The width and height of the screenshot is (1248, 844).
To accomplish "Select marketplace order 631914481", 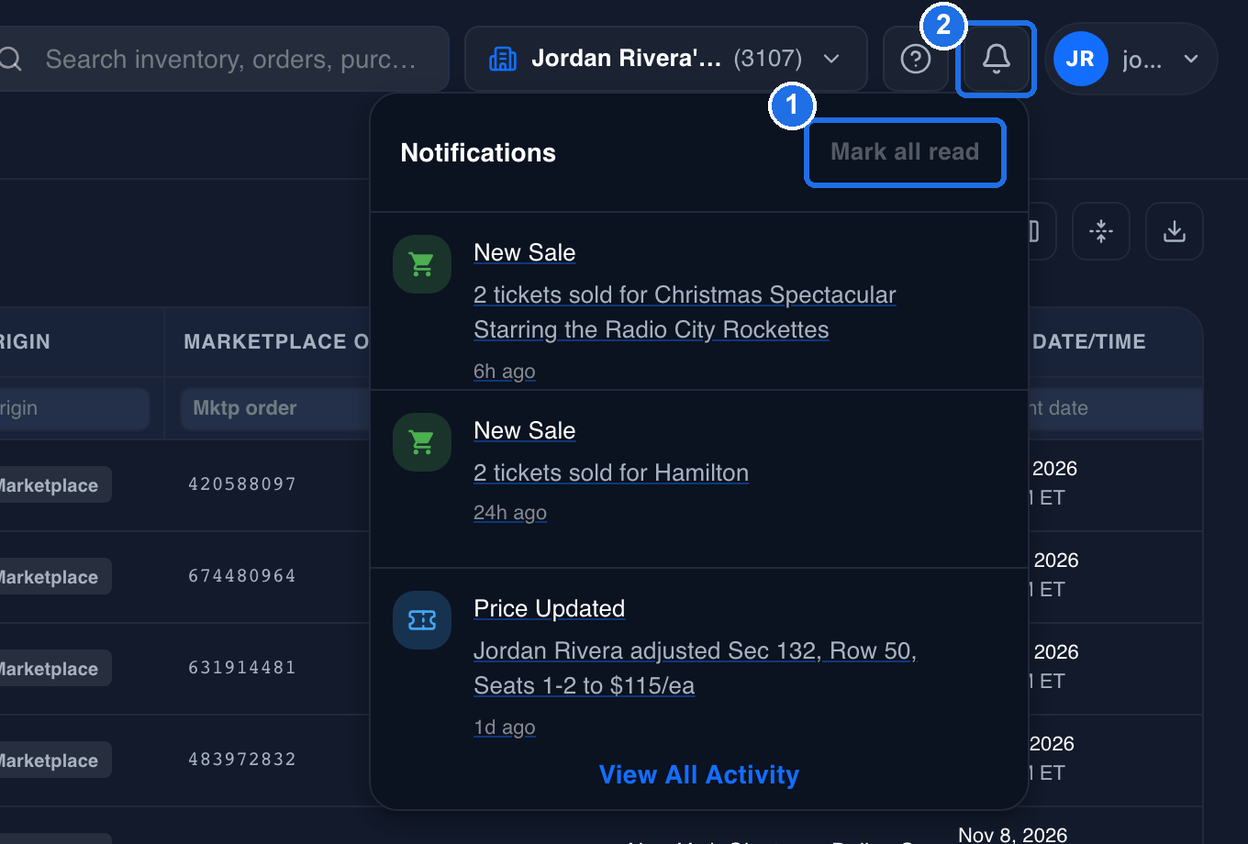I will pos(242,668).
